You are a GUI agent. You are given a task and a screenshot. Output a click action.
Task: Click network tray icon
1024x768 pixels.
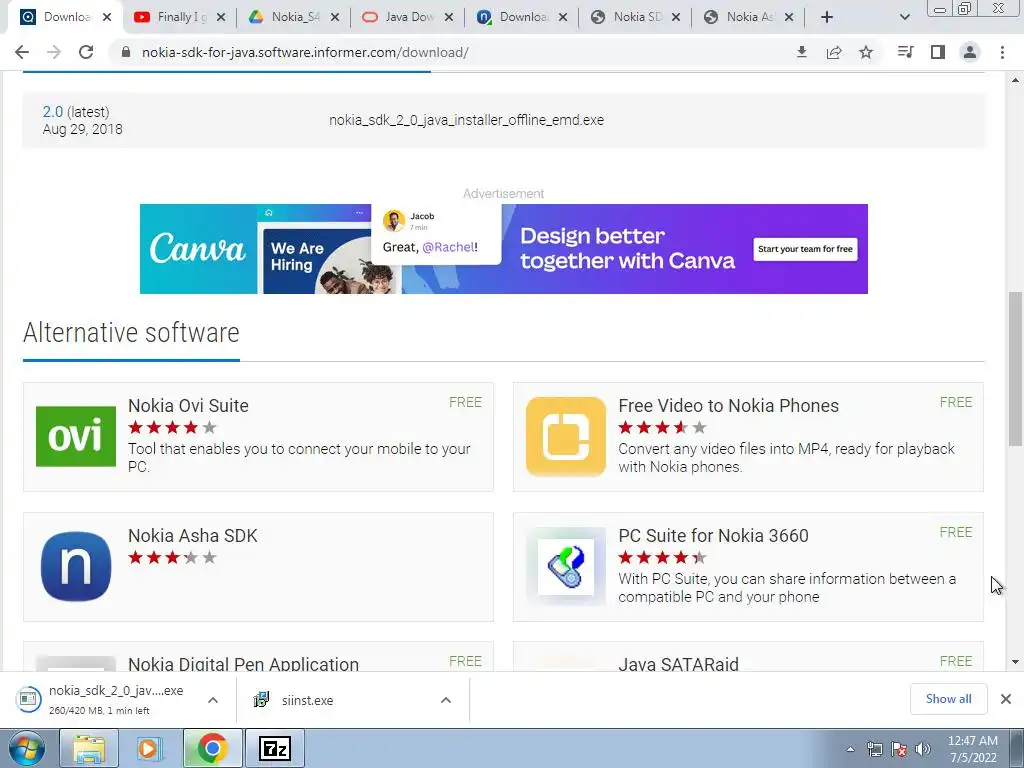874,749
